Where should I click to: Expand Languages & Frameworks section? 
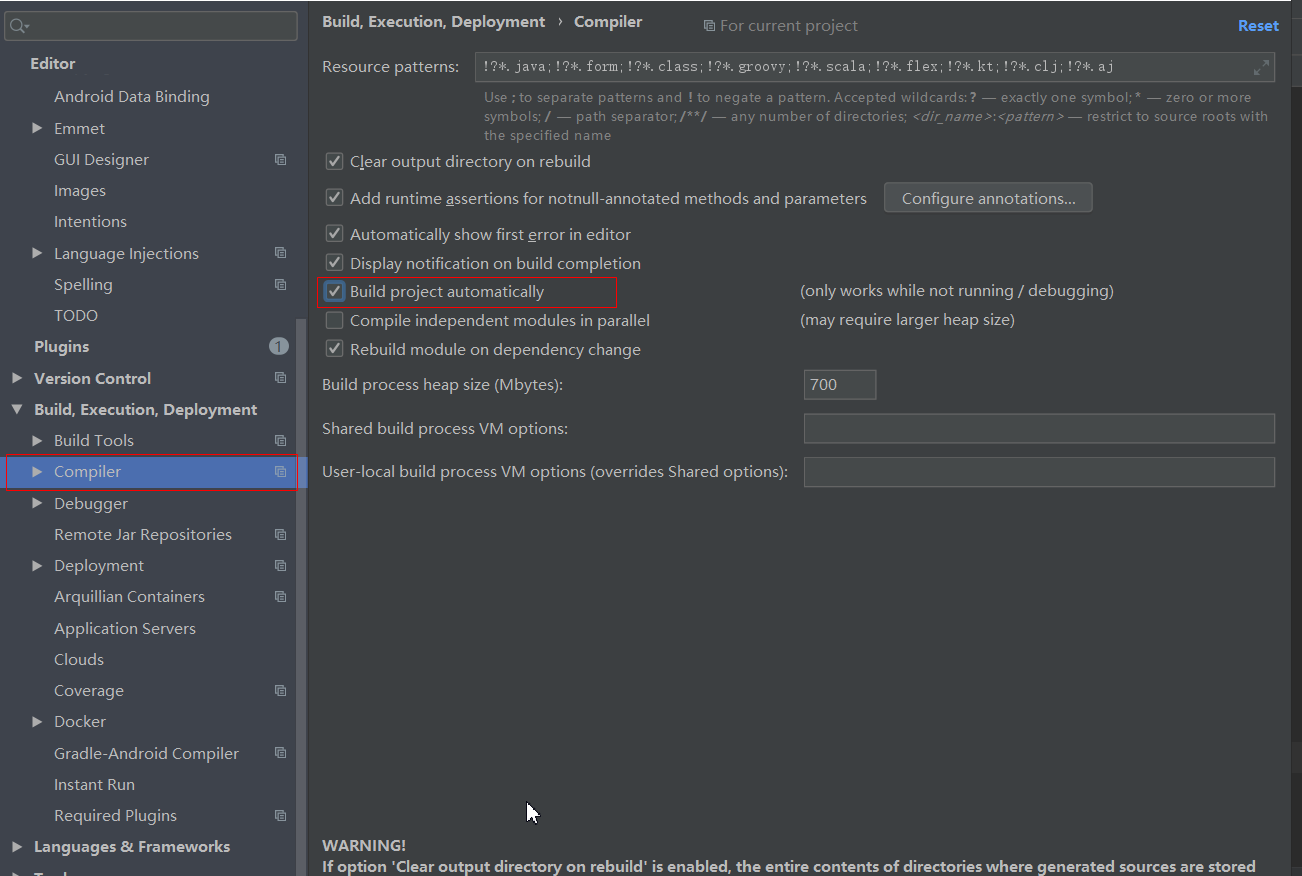point(17,846)
